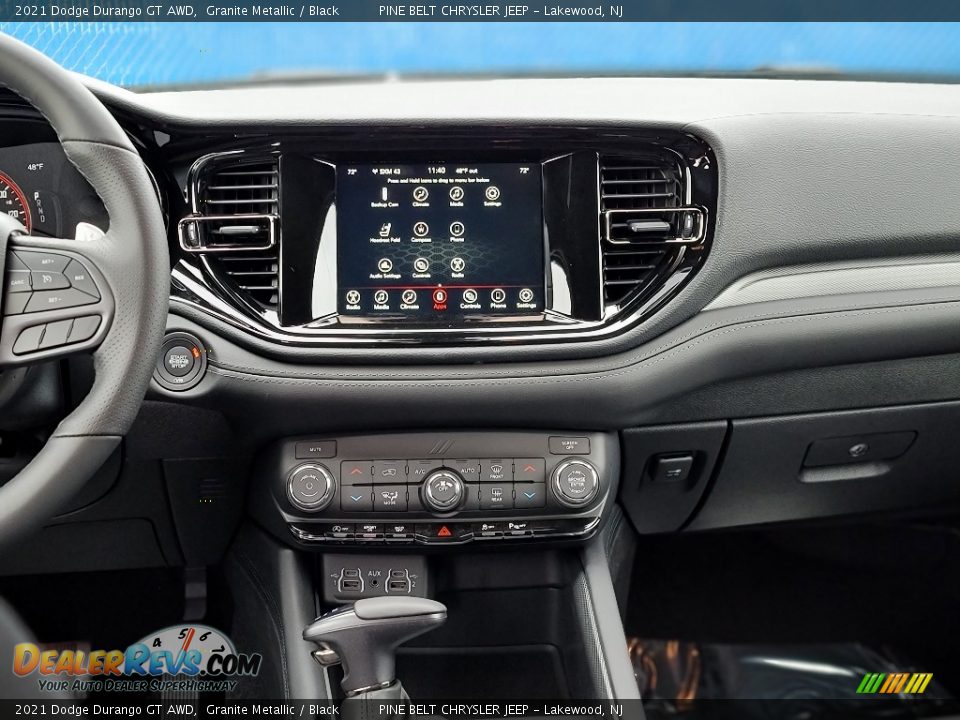Tap the driver-side 72° temperature readout
Screen dimensions: 960x720
coord(352,172)
